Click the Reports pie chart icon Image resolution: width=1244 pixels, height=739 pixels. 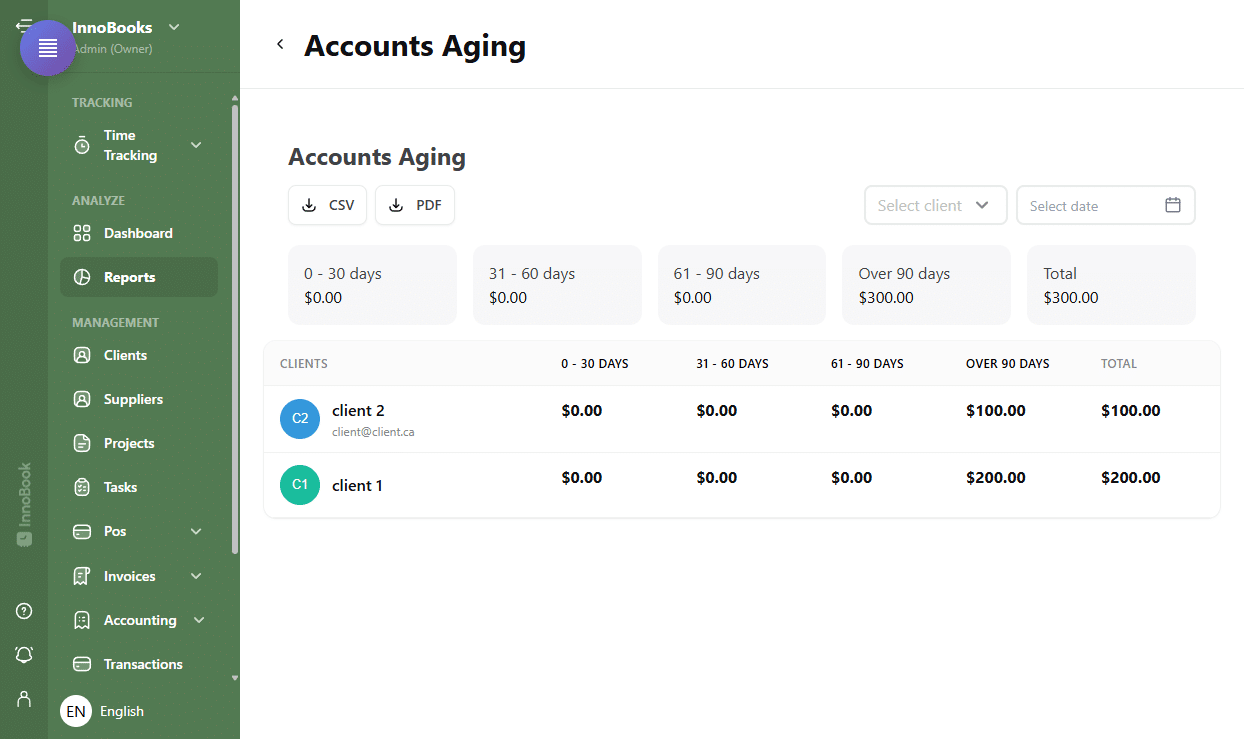pyautogui.click(x=82, y=277)
